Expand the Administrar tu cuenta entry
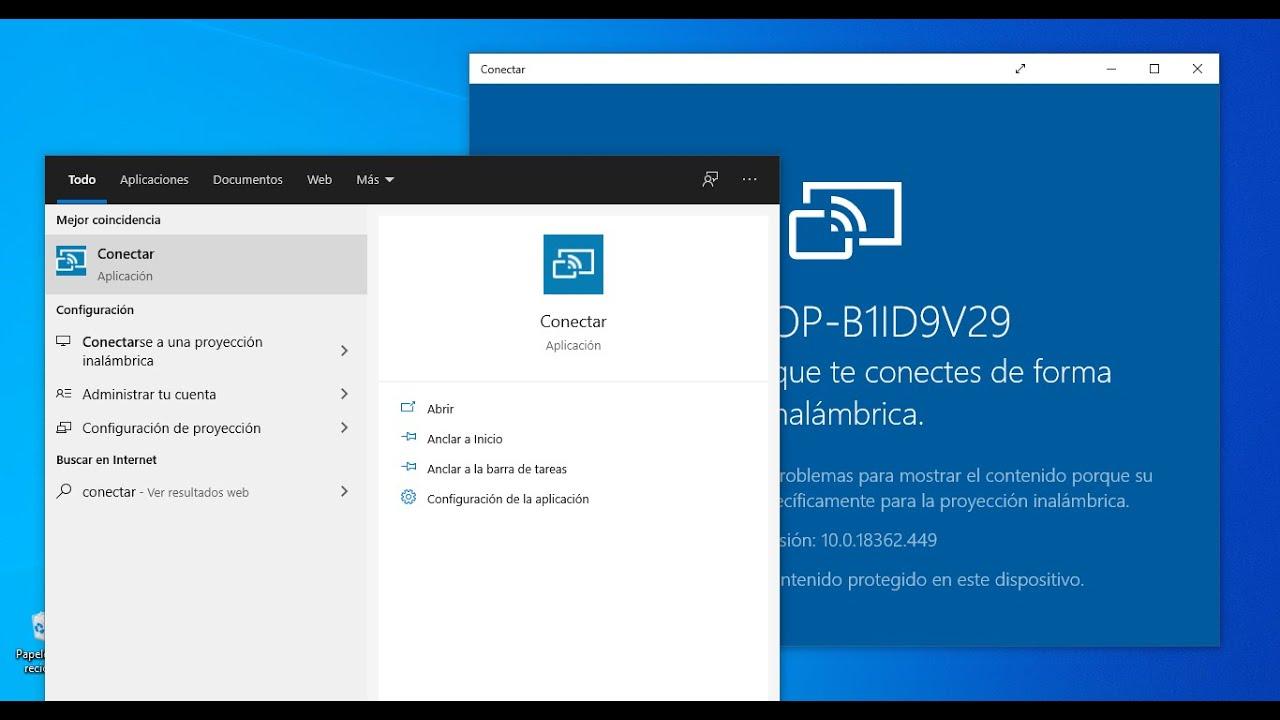The height and width of the screenshot is (720, 1280). (344, 394)
